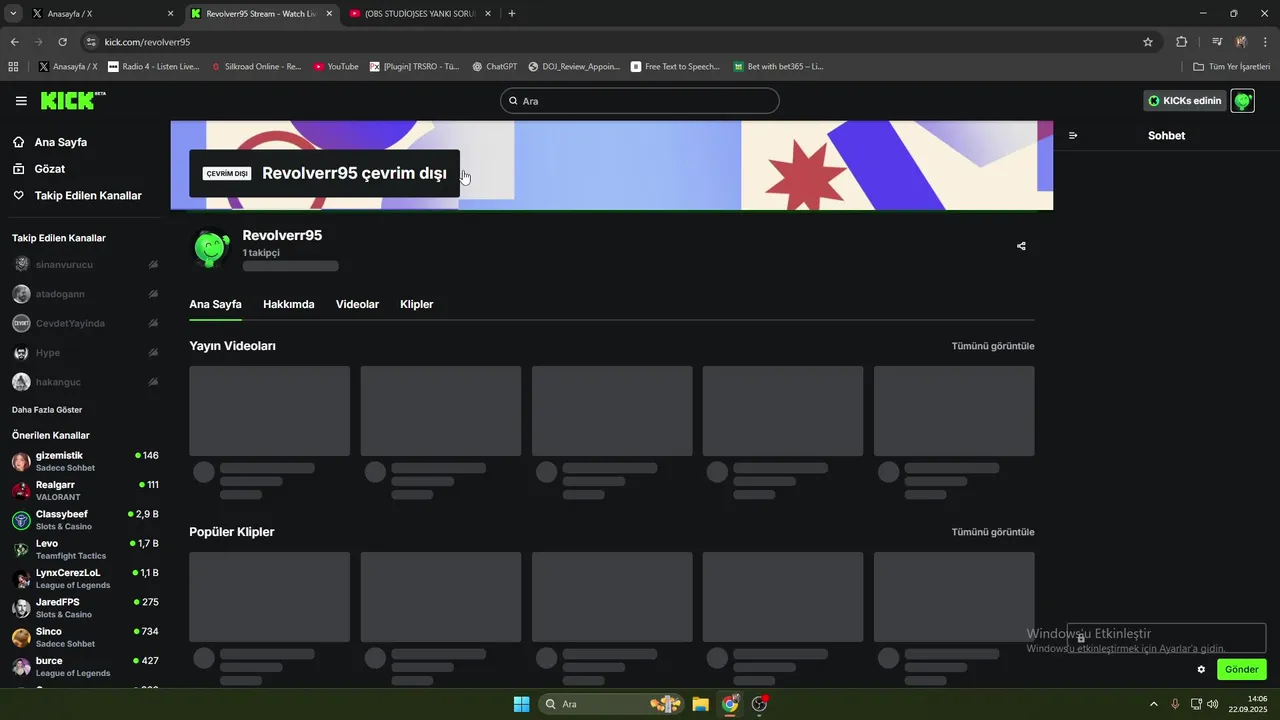Click the KICKs edinin button
Viewport: 1280px width, 720px height.
coord(1185,101)
